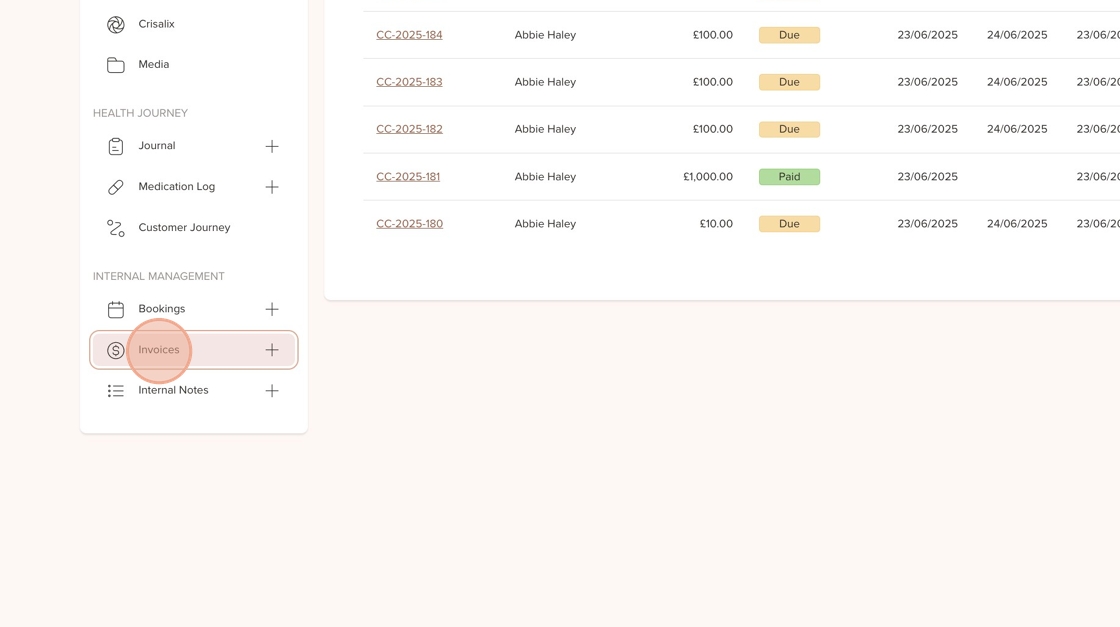Image resolution: width=1120 pixels, height=627 pixels.
Task: Click the Invoices dollar-circle icon
Action: click(116, 351)
